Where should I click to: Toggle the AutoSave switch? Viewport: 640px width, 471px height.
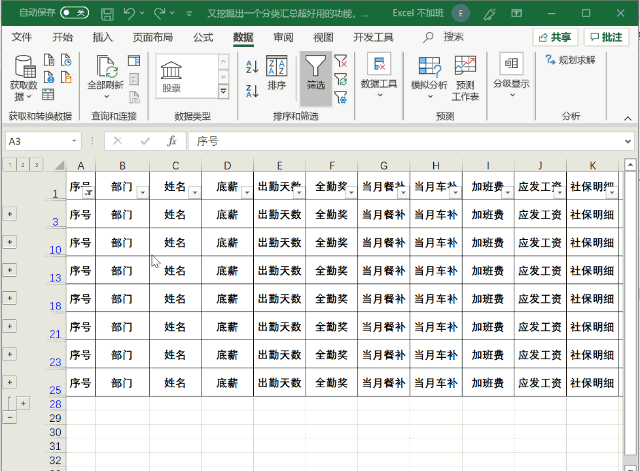pyautogui.click(x=74, y=13)
